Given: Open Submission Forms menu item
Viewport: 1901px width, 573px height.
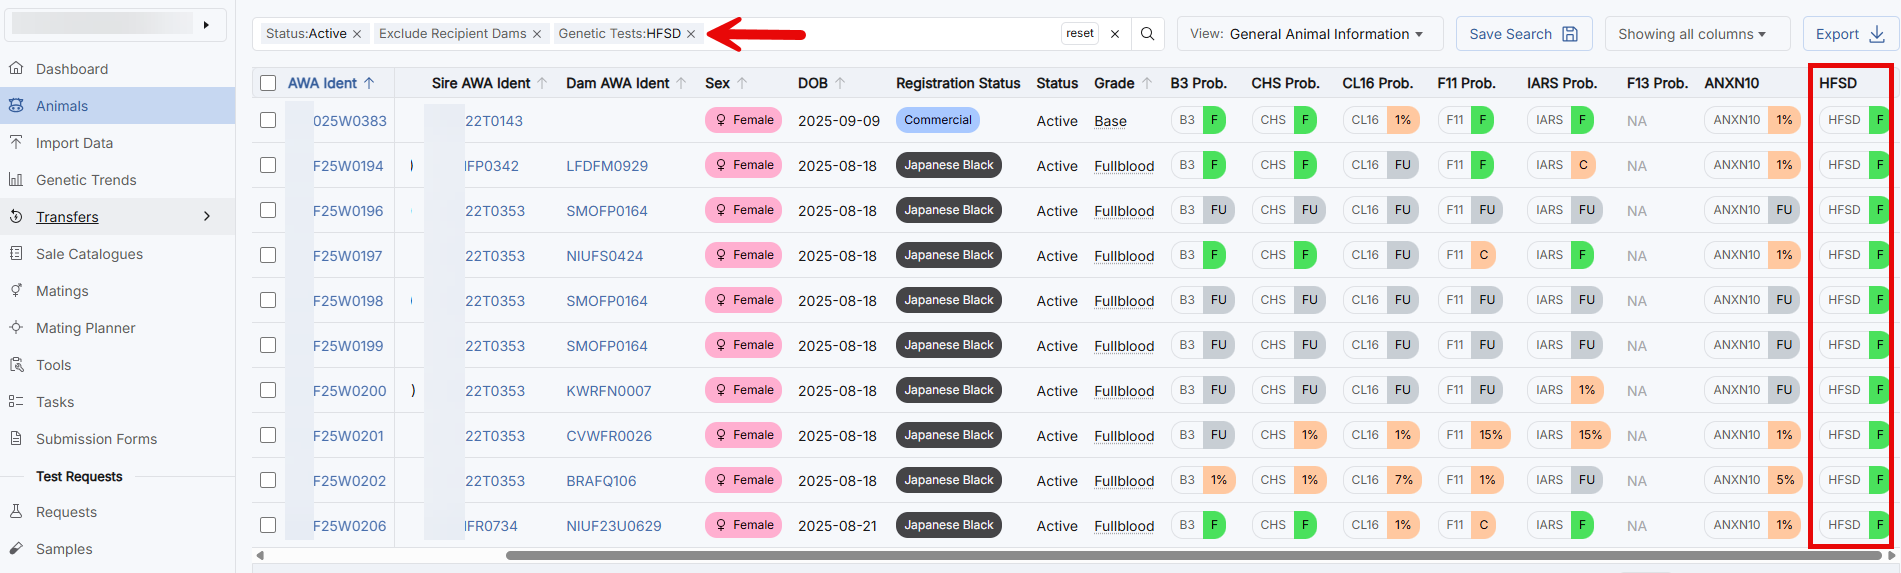Looking at the screenshot, I should [x=96, y=439].
